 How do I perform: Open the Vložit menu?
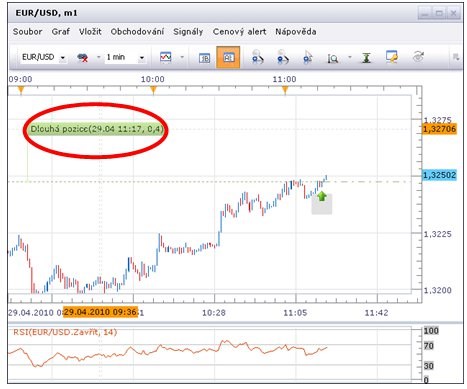(x=90, y=32)
